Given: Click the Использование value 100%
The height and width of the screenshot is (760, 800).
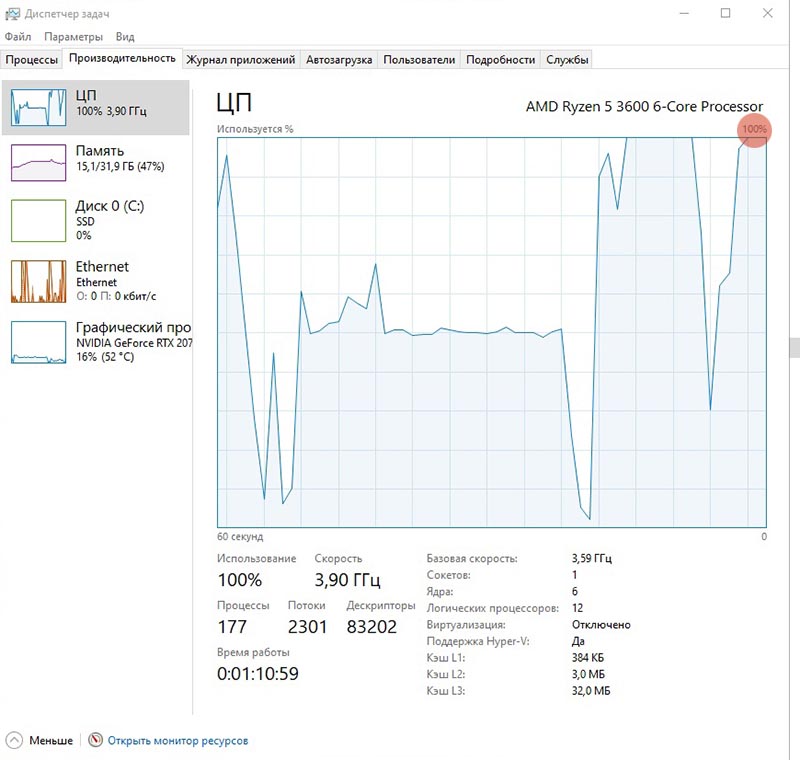Looking at the screenshot, I should tap(240, 580).
